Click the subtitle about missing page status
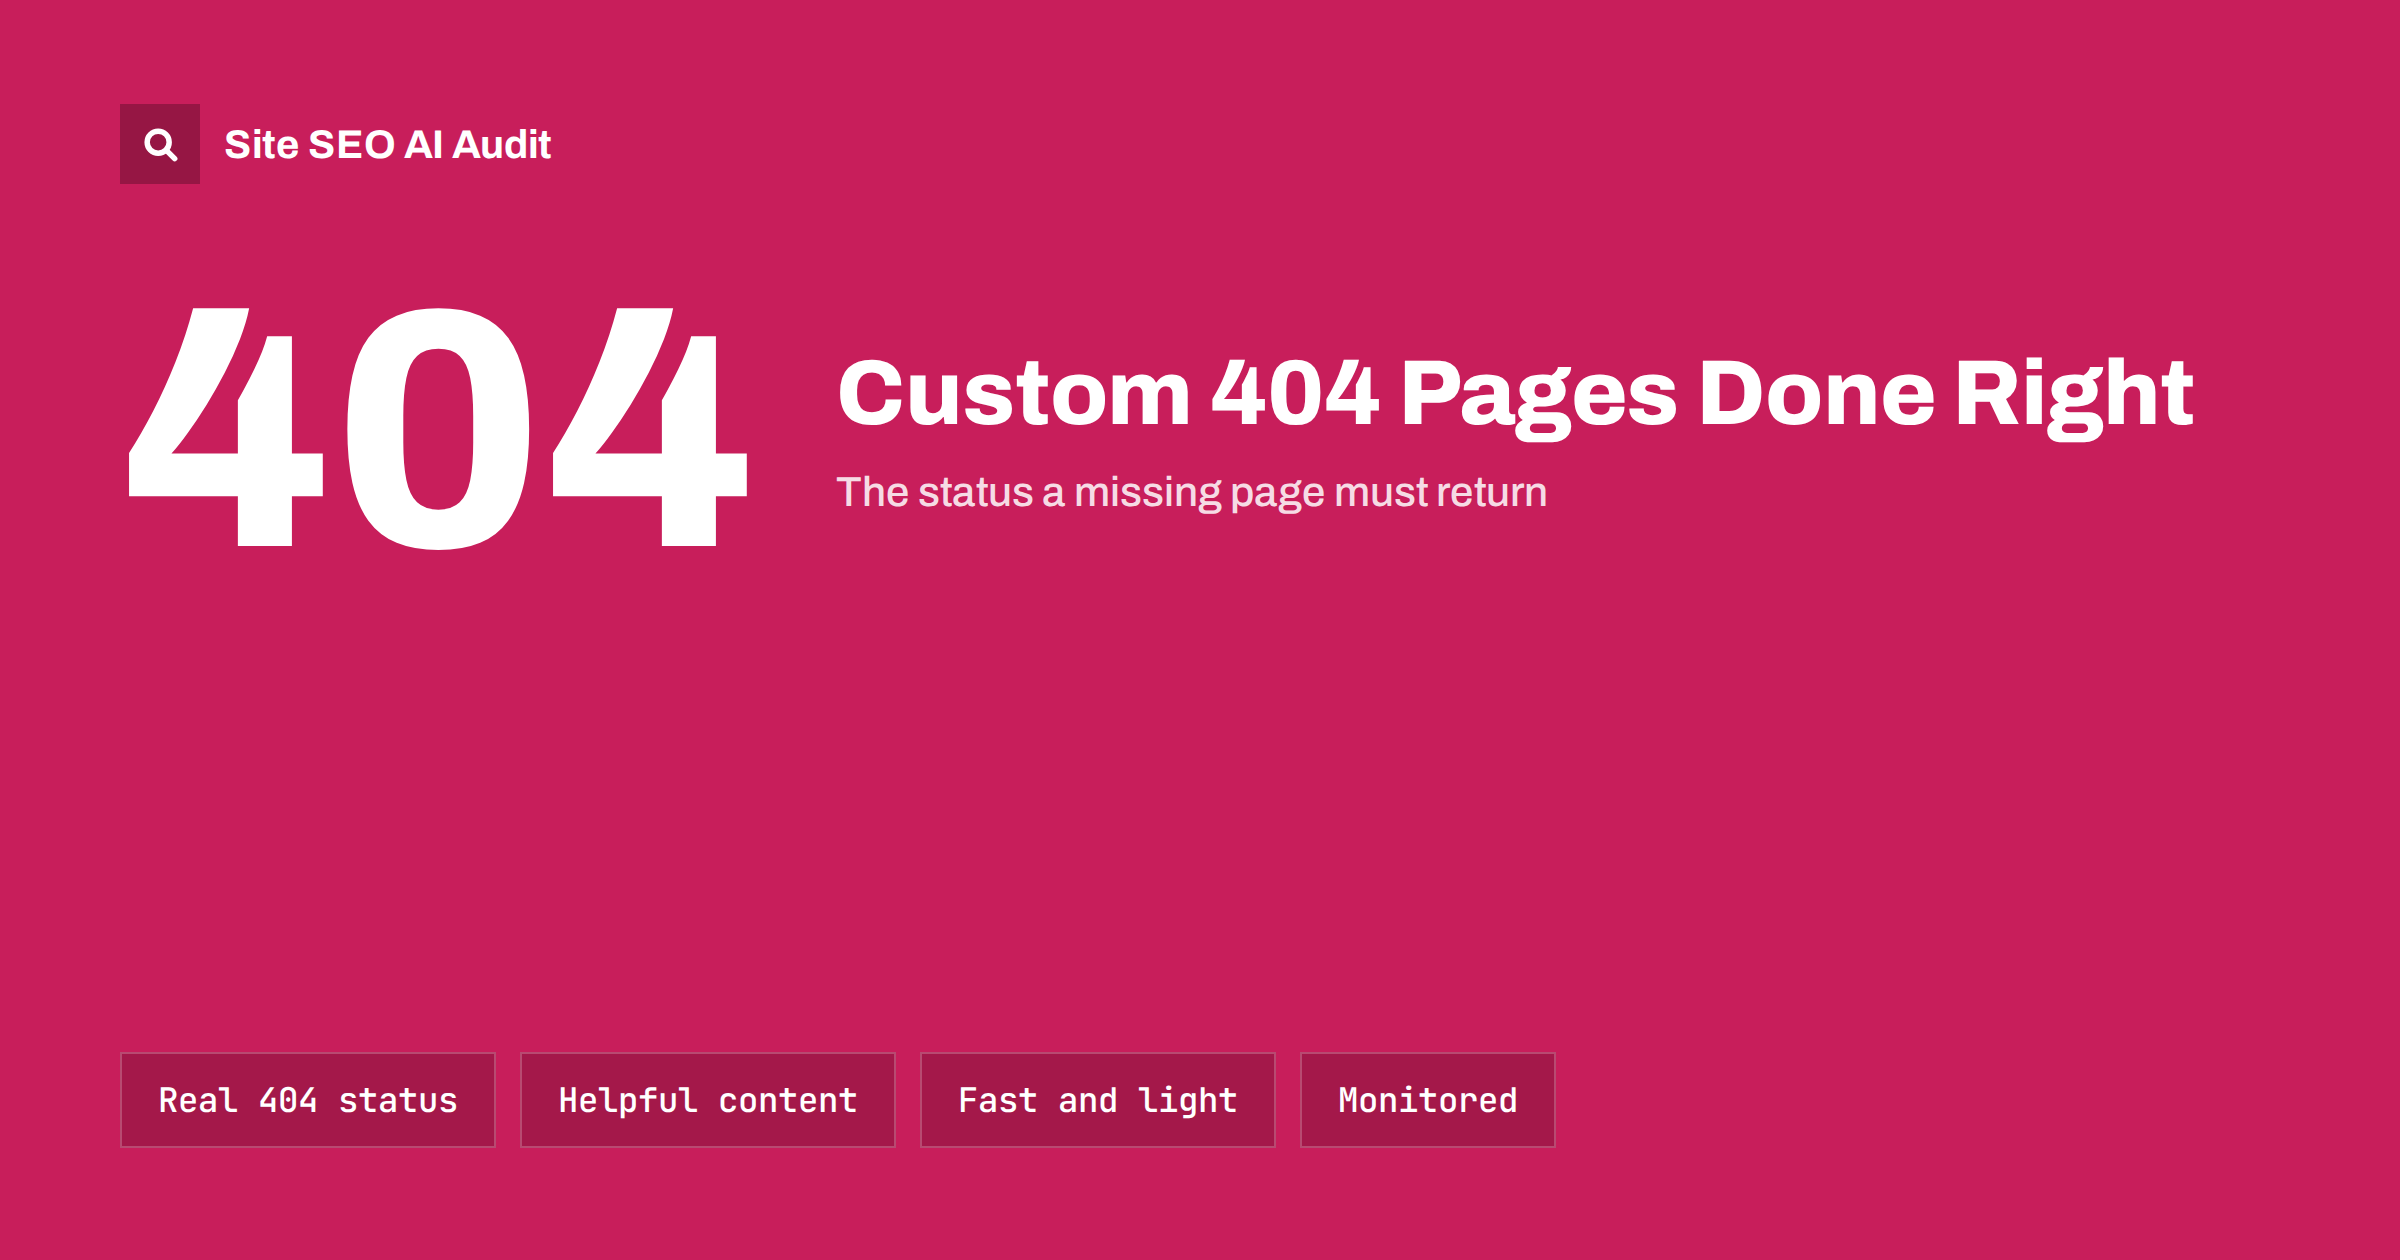This screenshot has width=2400, height=1260. pos(1192,493)
